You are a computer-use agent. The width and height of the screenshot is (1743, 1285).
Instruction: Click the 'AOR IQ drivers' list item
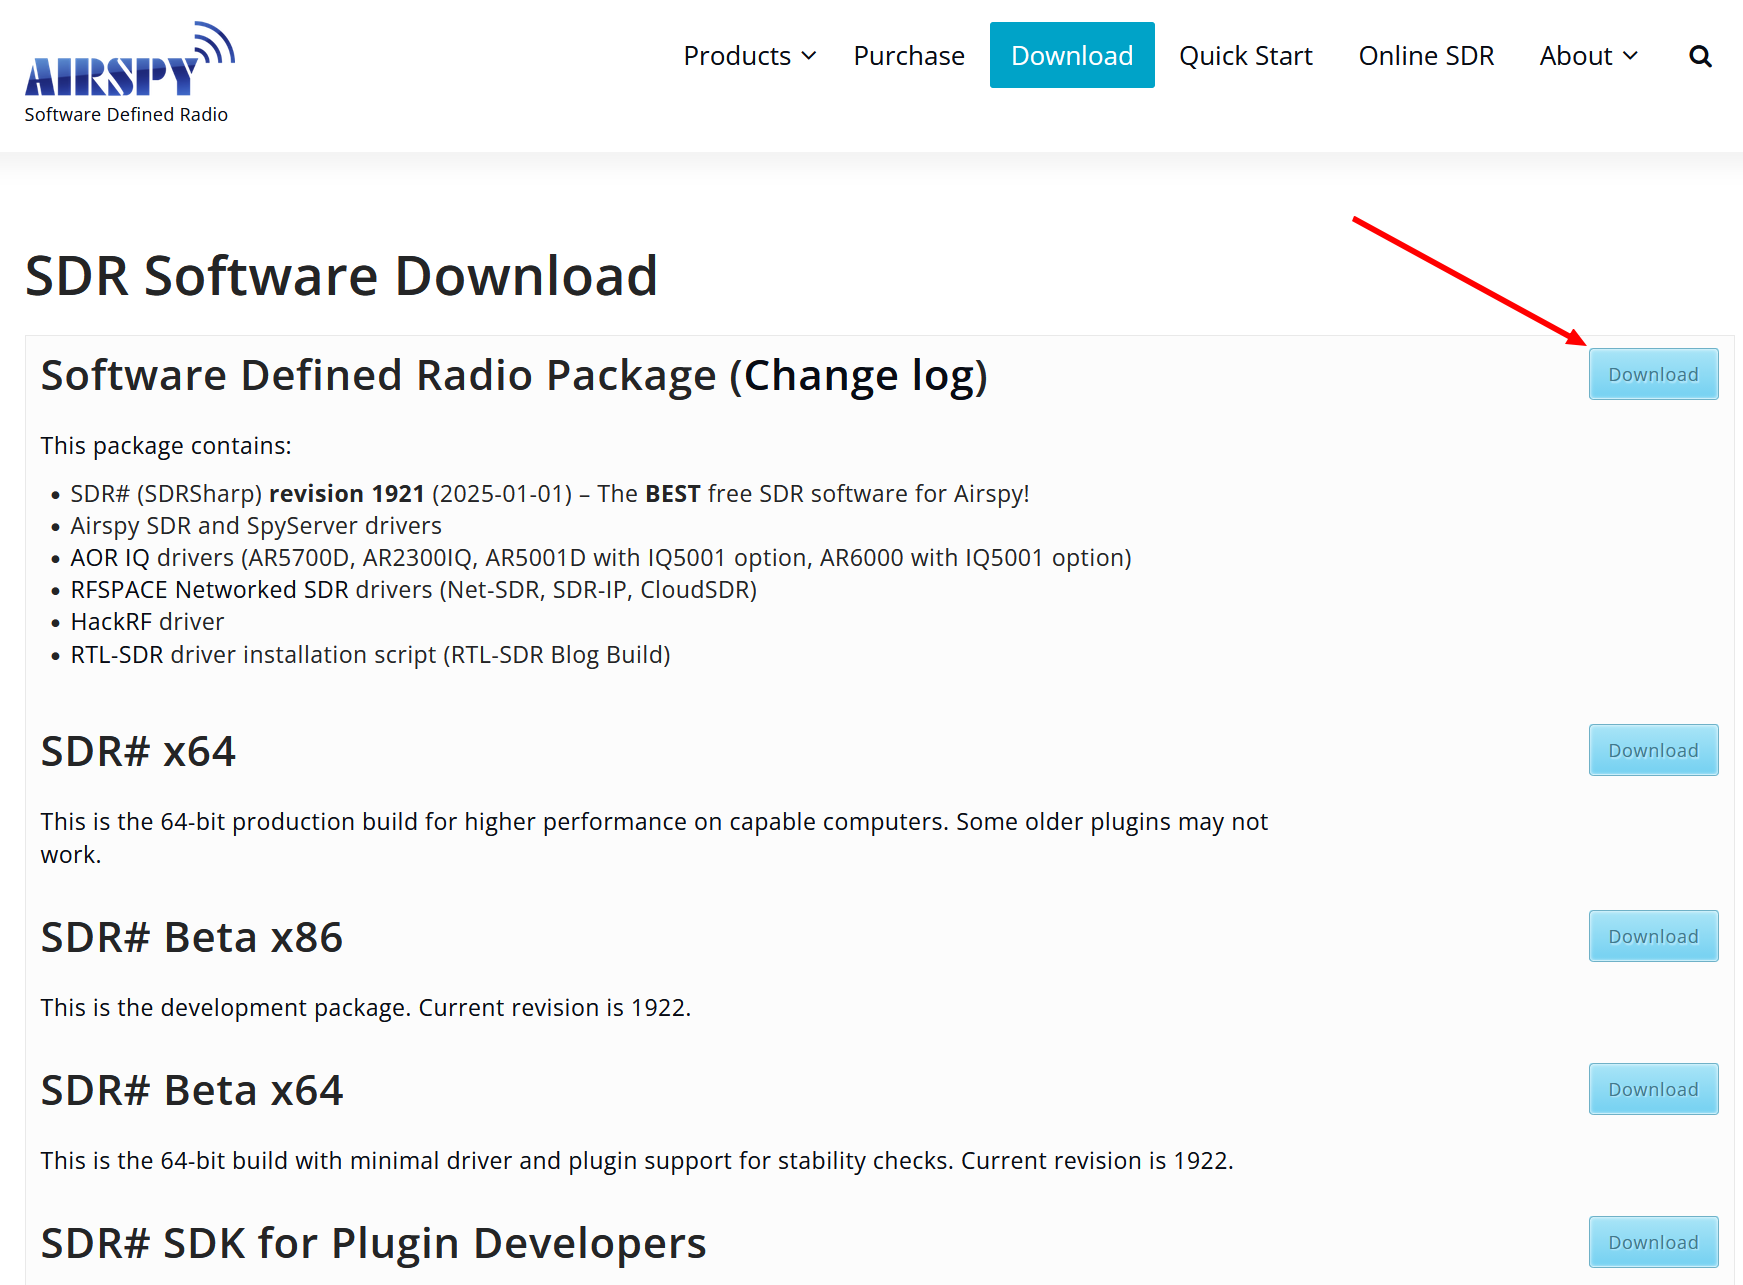601,558
